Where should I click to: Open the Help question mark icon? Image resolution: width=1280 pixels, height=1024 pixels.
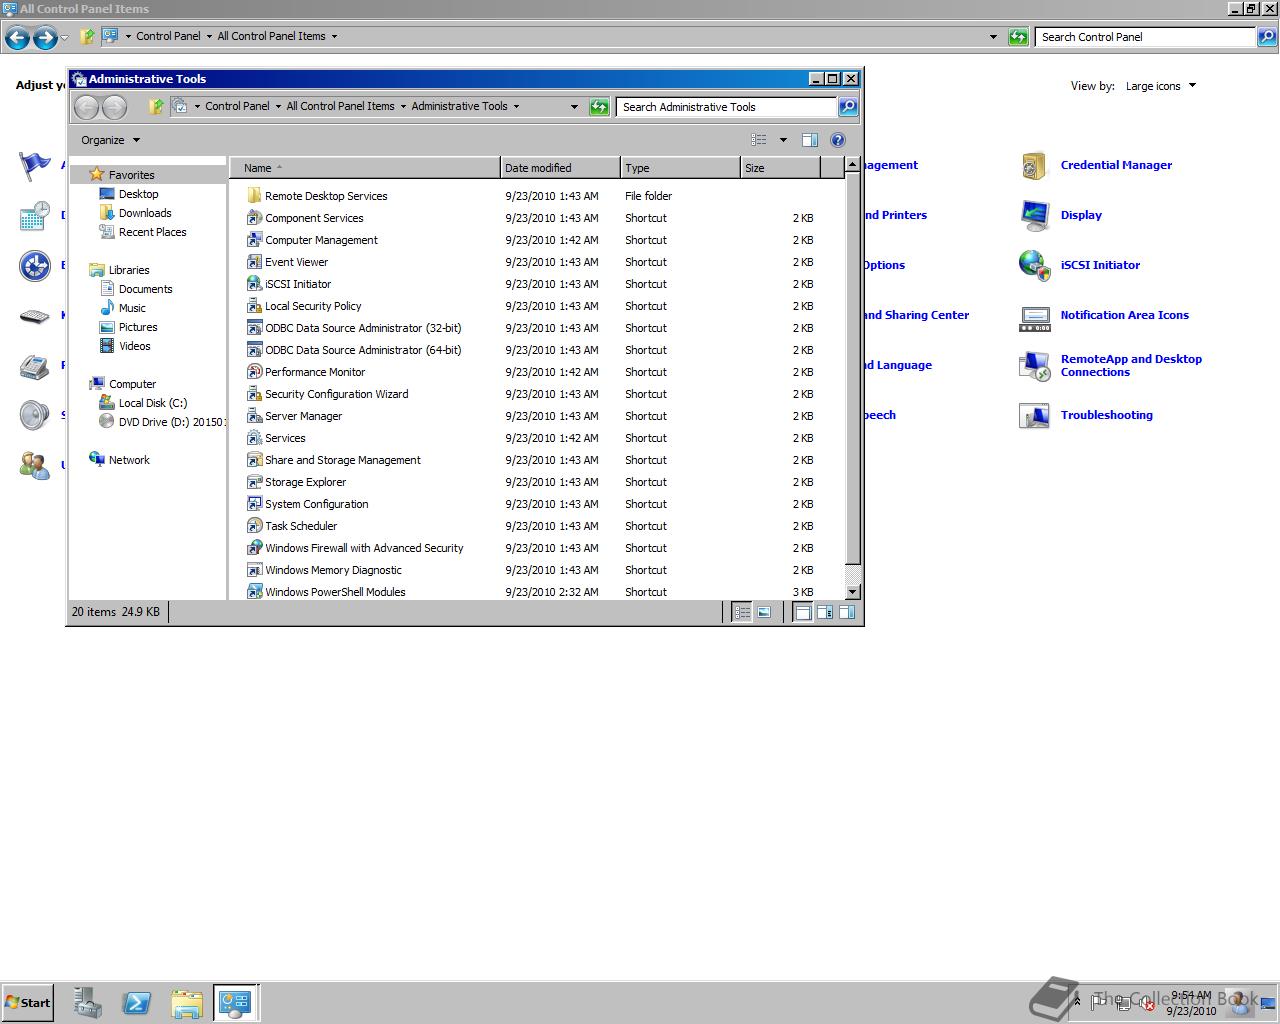tap(838, 140)
